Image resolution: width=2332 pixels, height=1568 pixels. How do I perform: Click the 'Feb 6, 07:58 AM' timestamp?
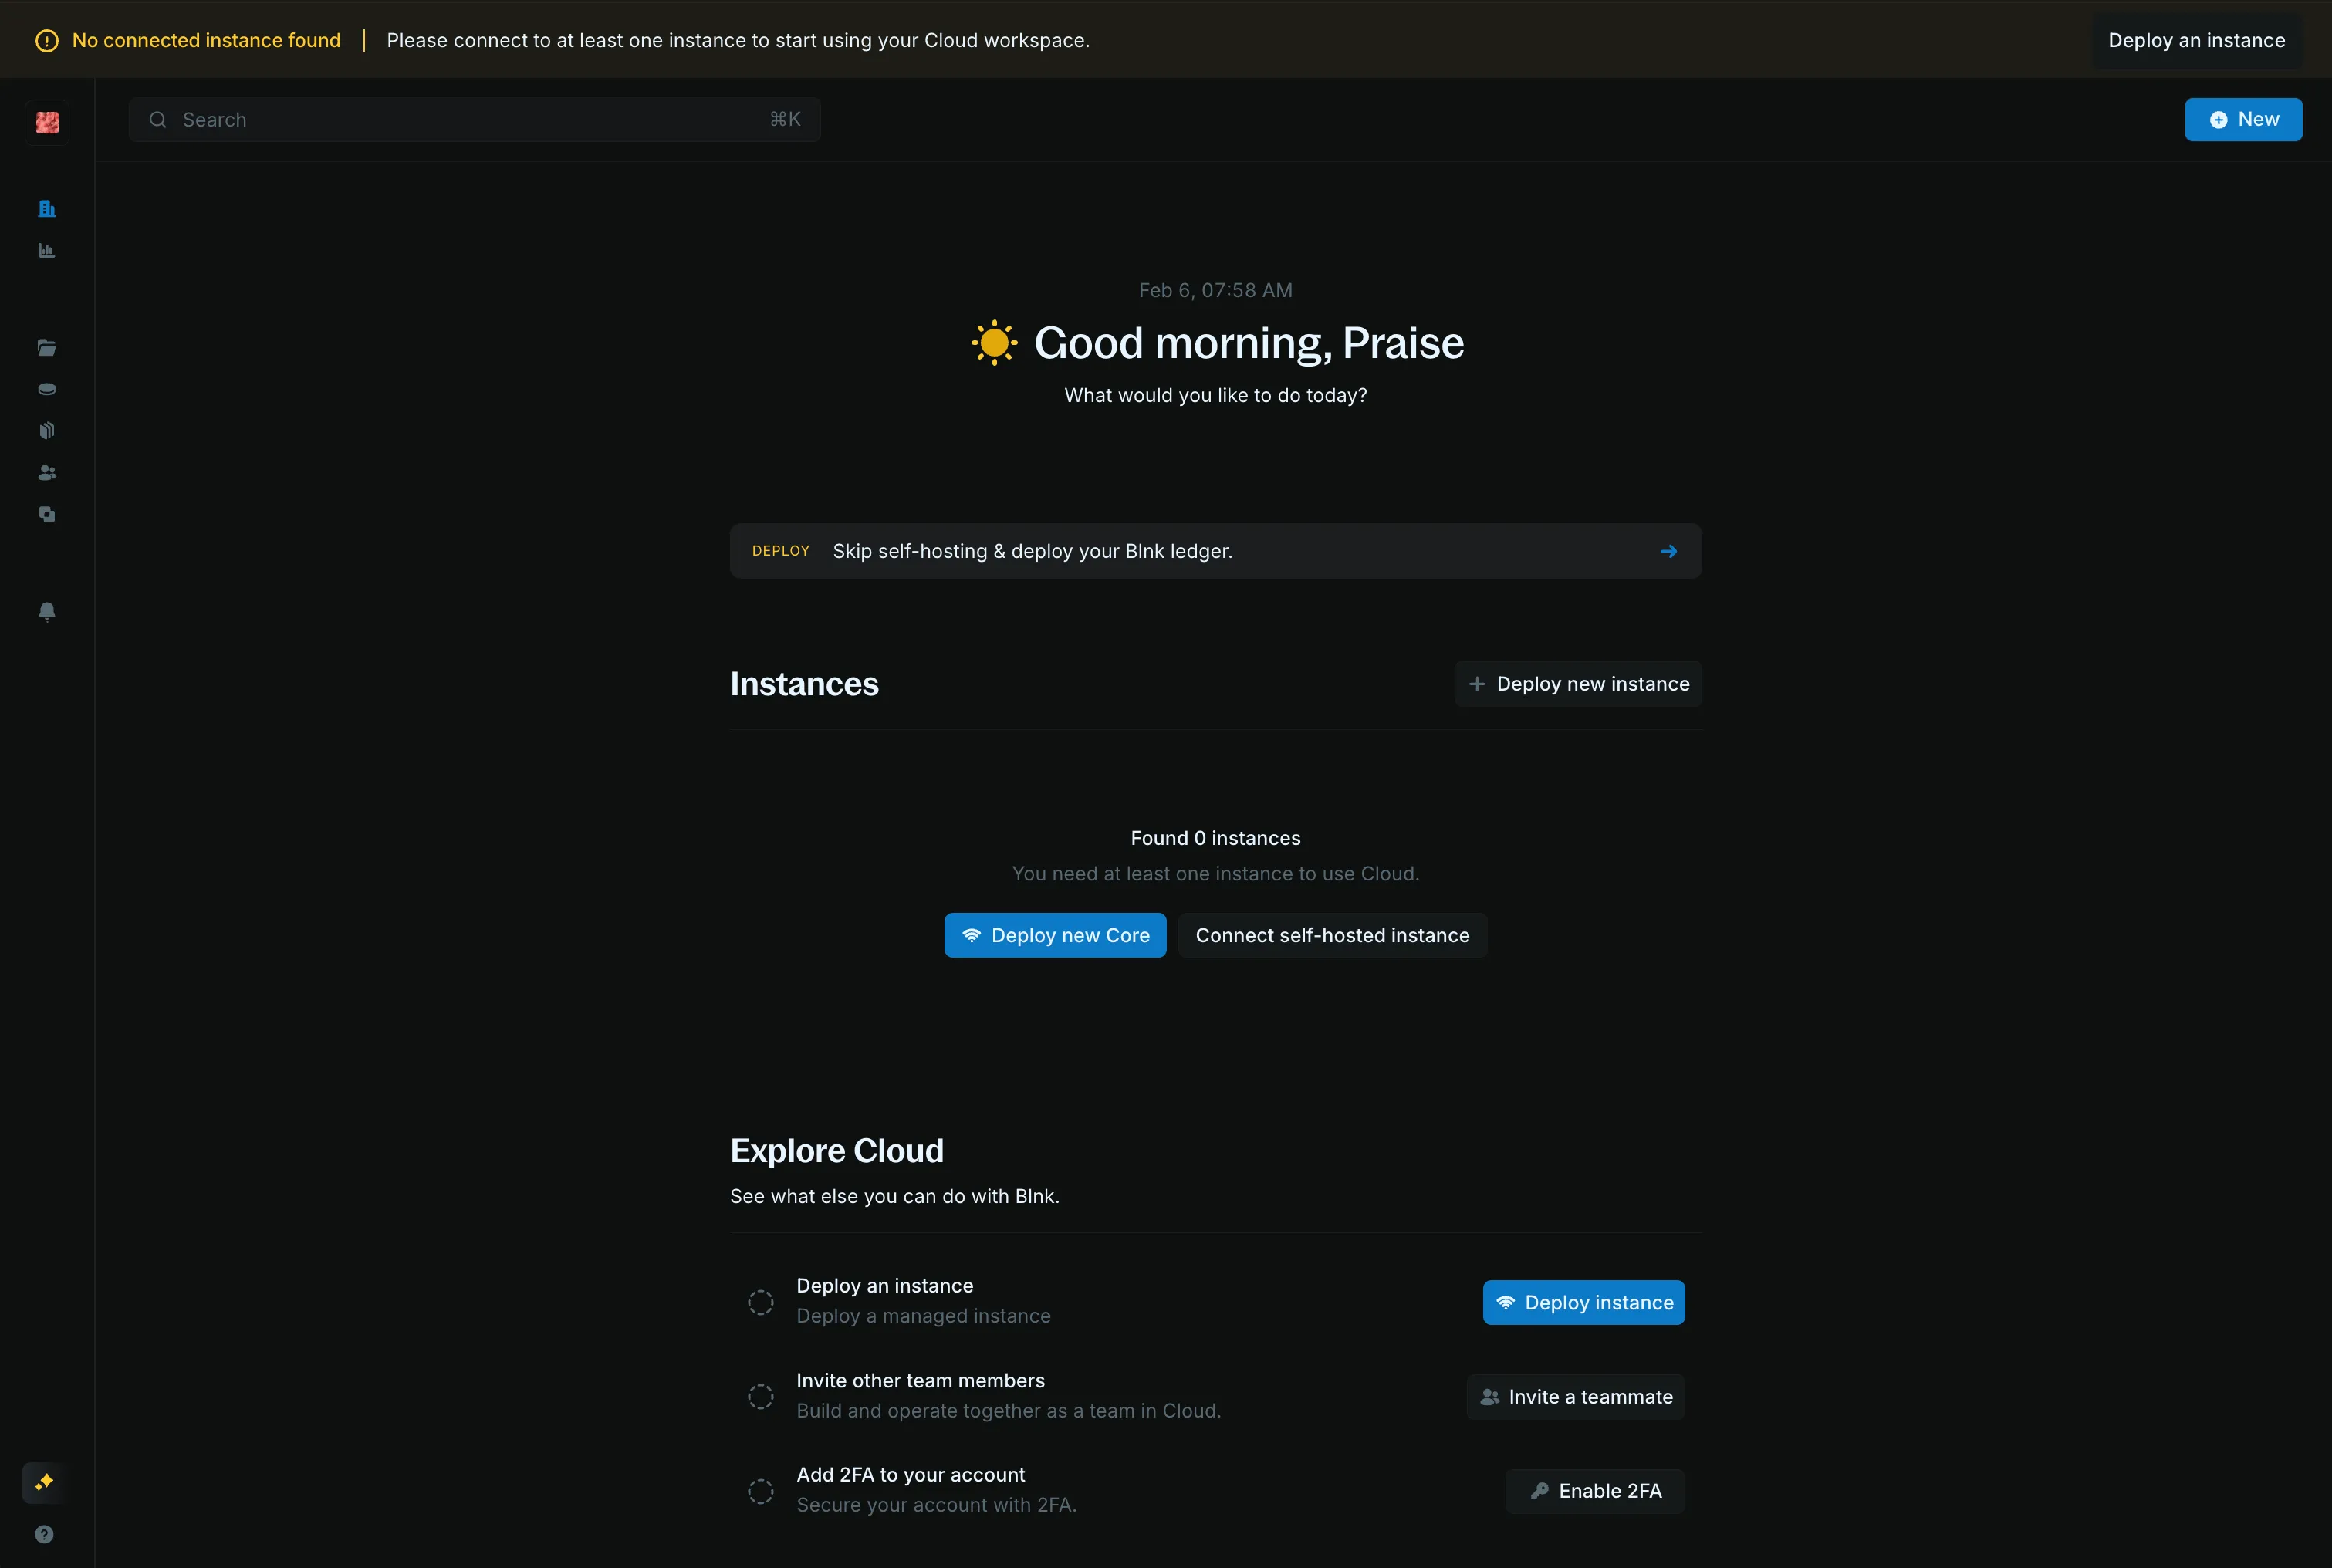(x=1215, y=290)
